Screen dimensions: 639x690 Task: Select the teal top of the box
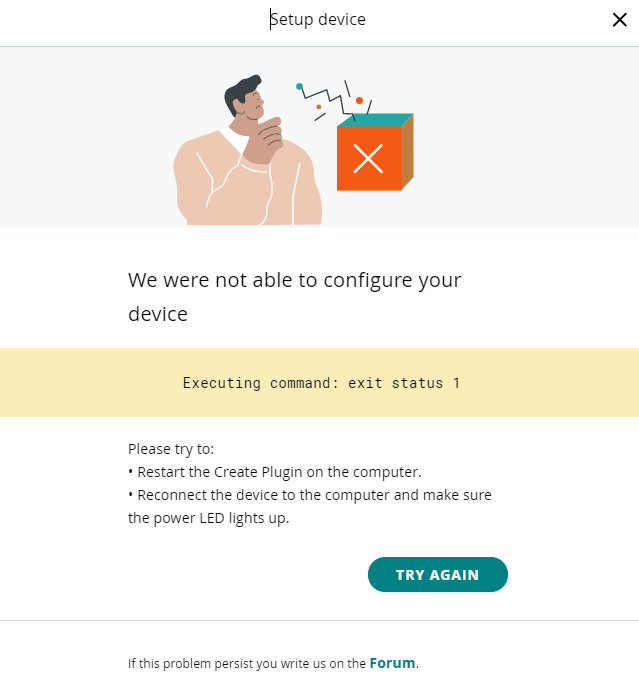coord(372,120)
